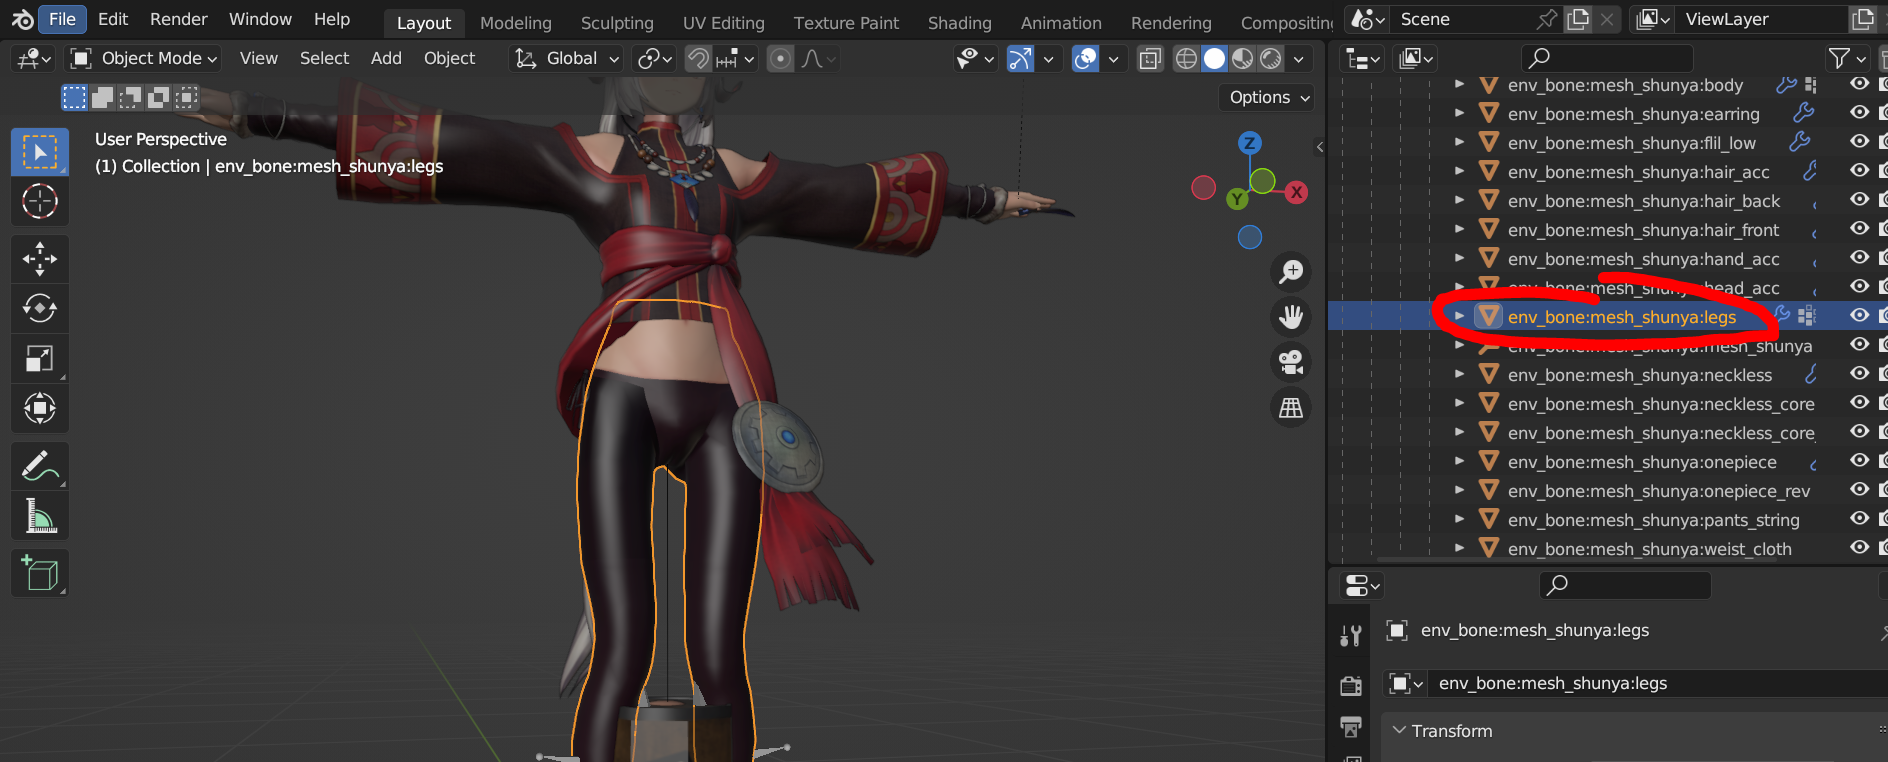Image resolution: width=1888 pixels, height=762 pixels.
Task: Toggle the camera view button
Action: click(x=1291, y=362)
